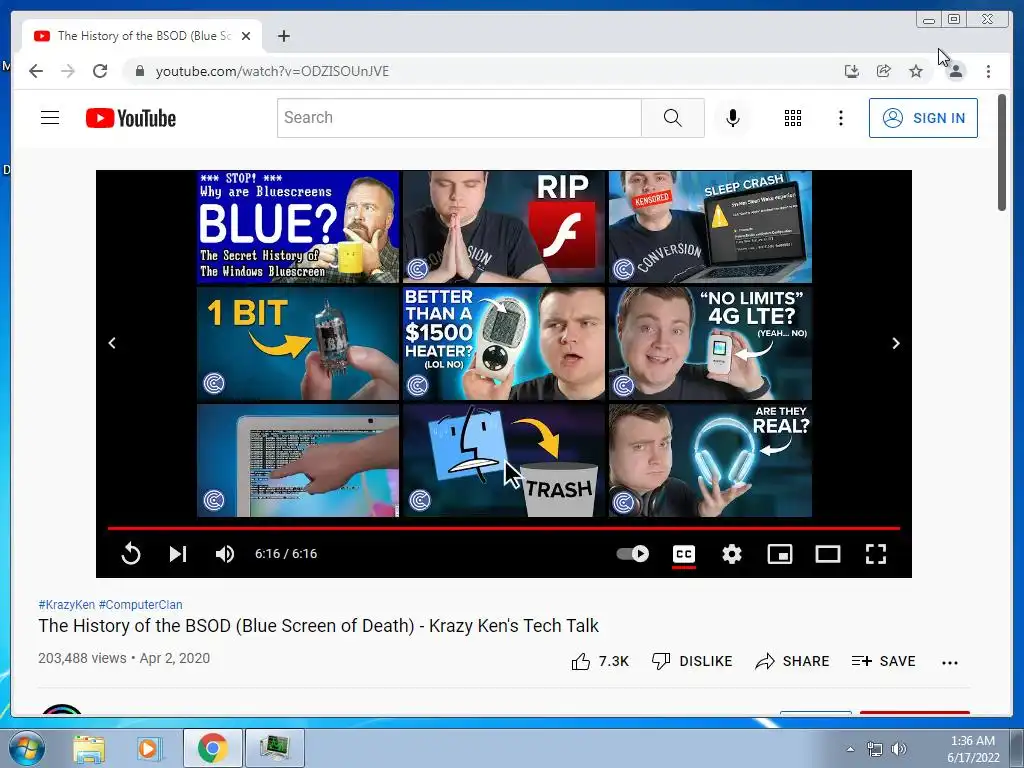Image resolution: width=1024 pixels, height=768 pixels.
Task: Open YouTube settings three-dot menu
Action: [840, 118]
